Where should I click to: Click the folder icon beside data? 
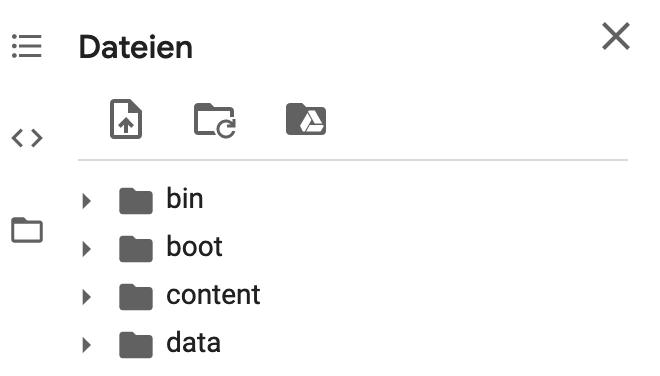pyautogui.click(x=136, y=345)
